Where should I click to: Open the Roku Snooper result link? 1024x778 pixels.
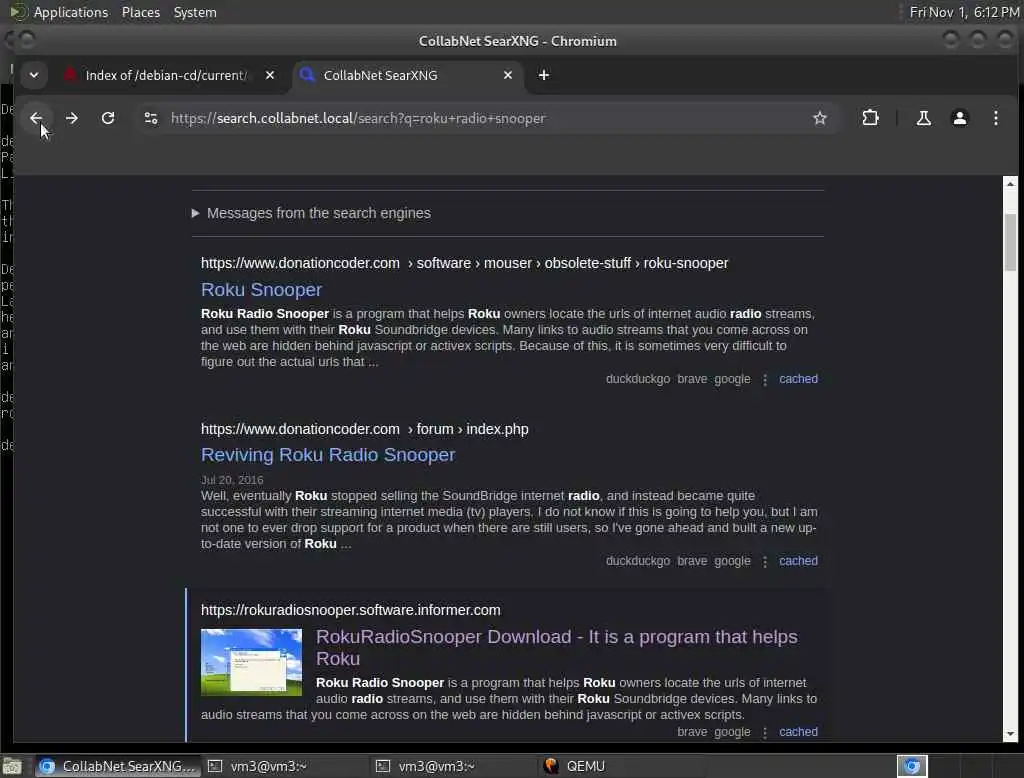point(261,289)
